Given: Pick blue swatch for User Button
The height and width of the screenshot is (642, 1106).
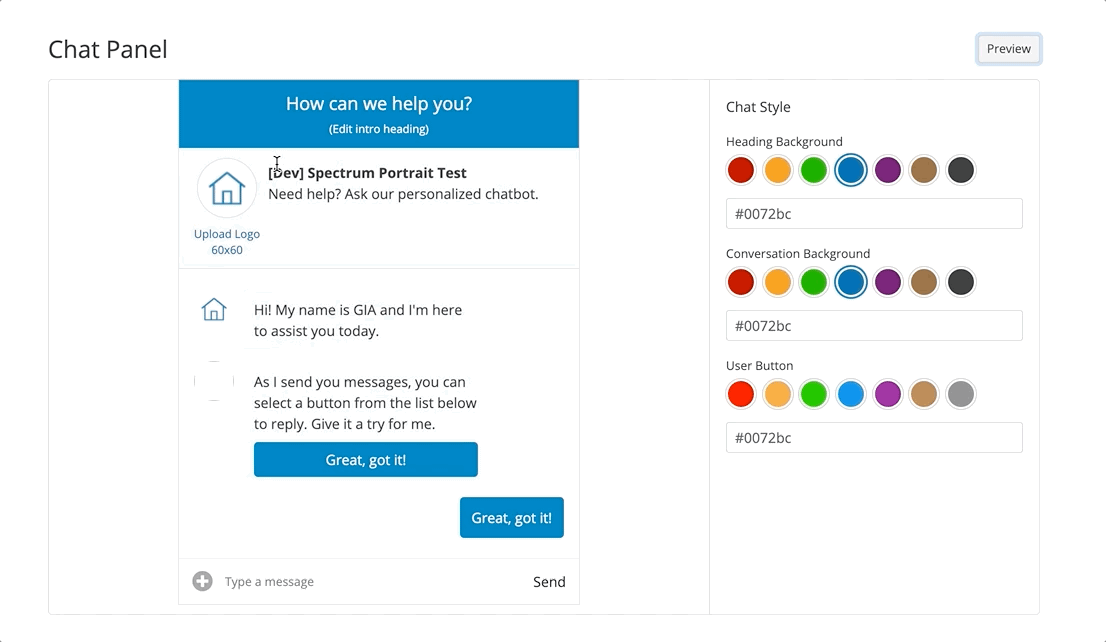Looking at the screenshot, I should pyautogui.click(x=851, y=394).
